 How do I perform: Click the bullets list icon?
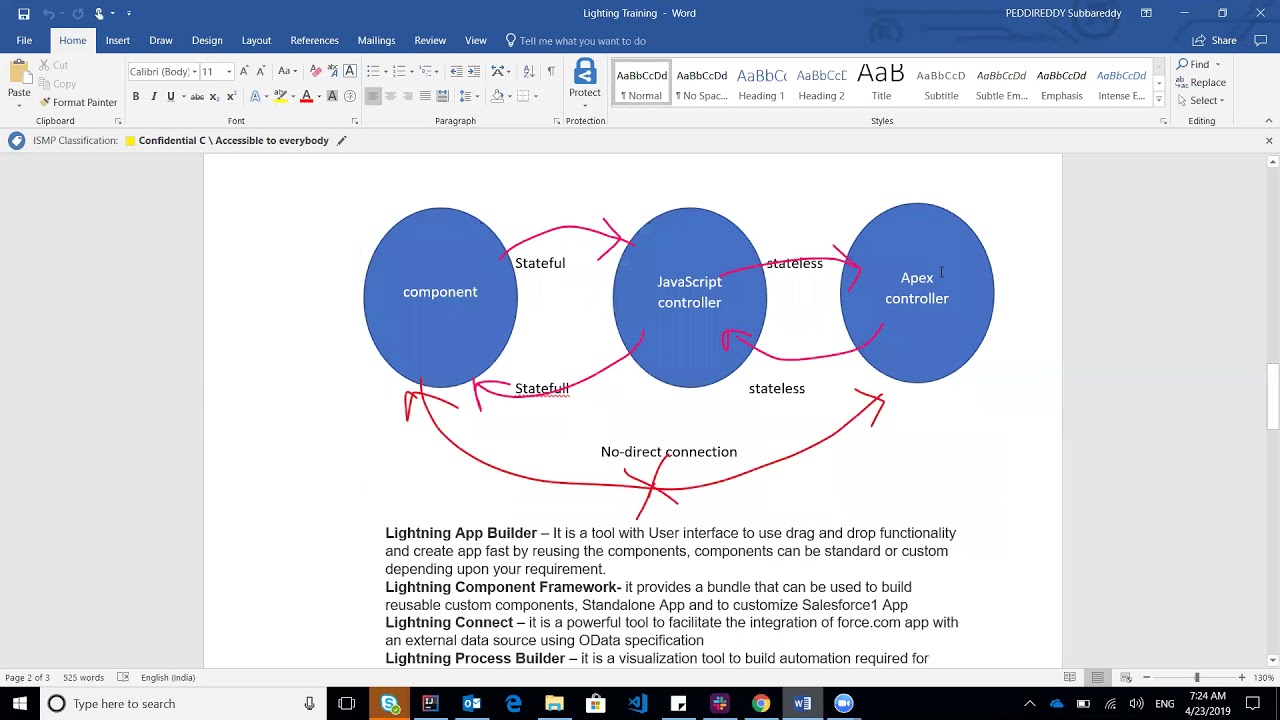click(374, 71)
